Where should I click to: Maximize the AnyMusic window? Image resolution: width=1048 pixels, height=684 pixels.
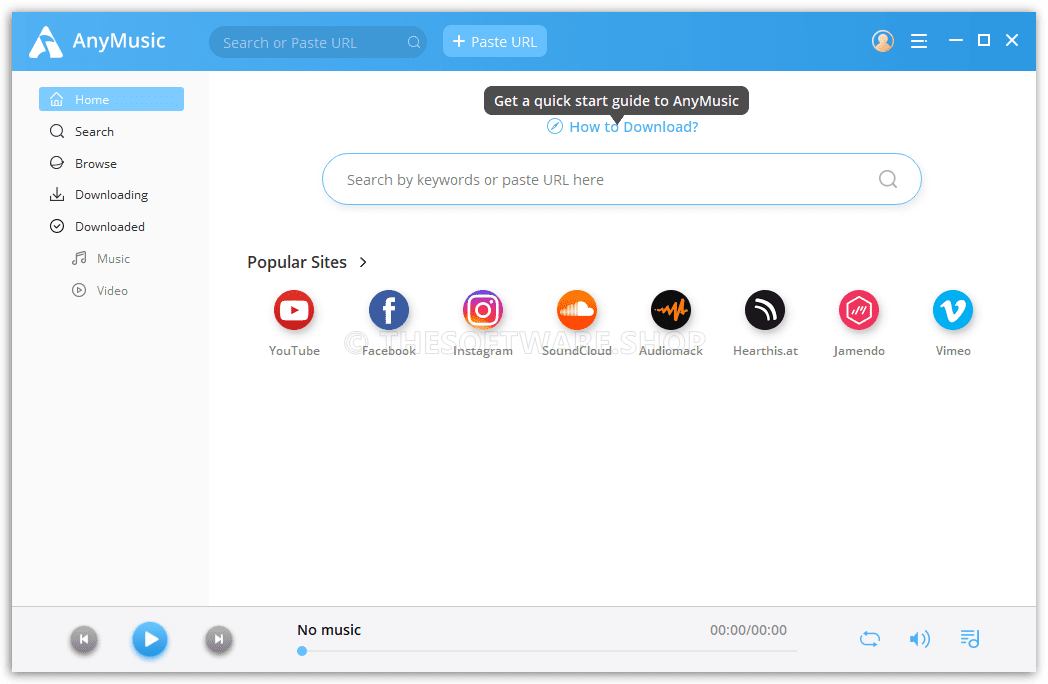pos(984,41)
